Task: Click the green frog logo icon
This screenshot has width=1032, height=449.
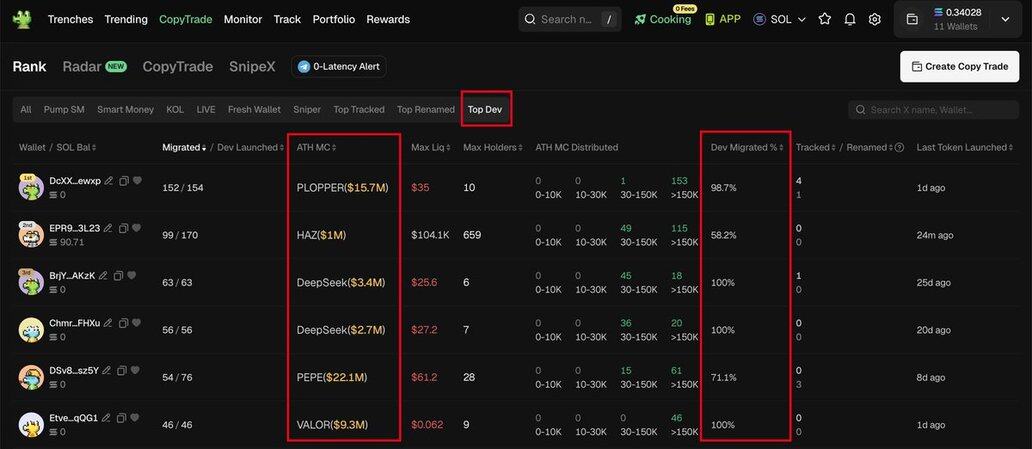Action: click(22, 19)
